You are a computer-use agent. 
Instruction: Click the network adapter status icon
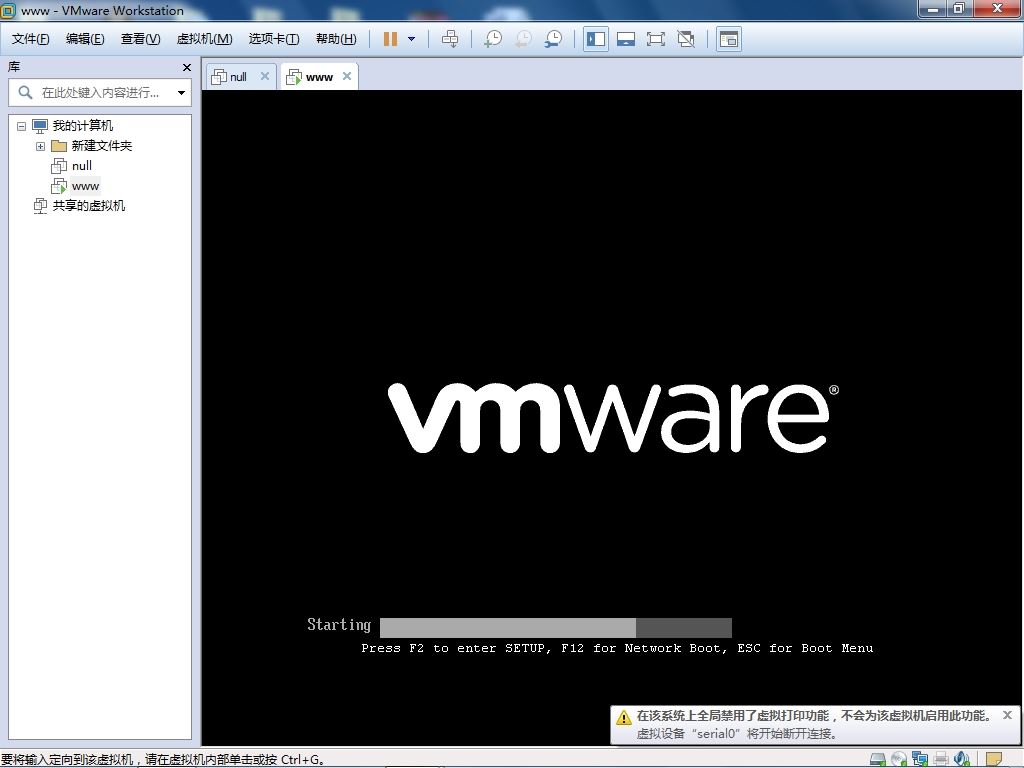coord(920,760)
